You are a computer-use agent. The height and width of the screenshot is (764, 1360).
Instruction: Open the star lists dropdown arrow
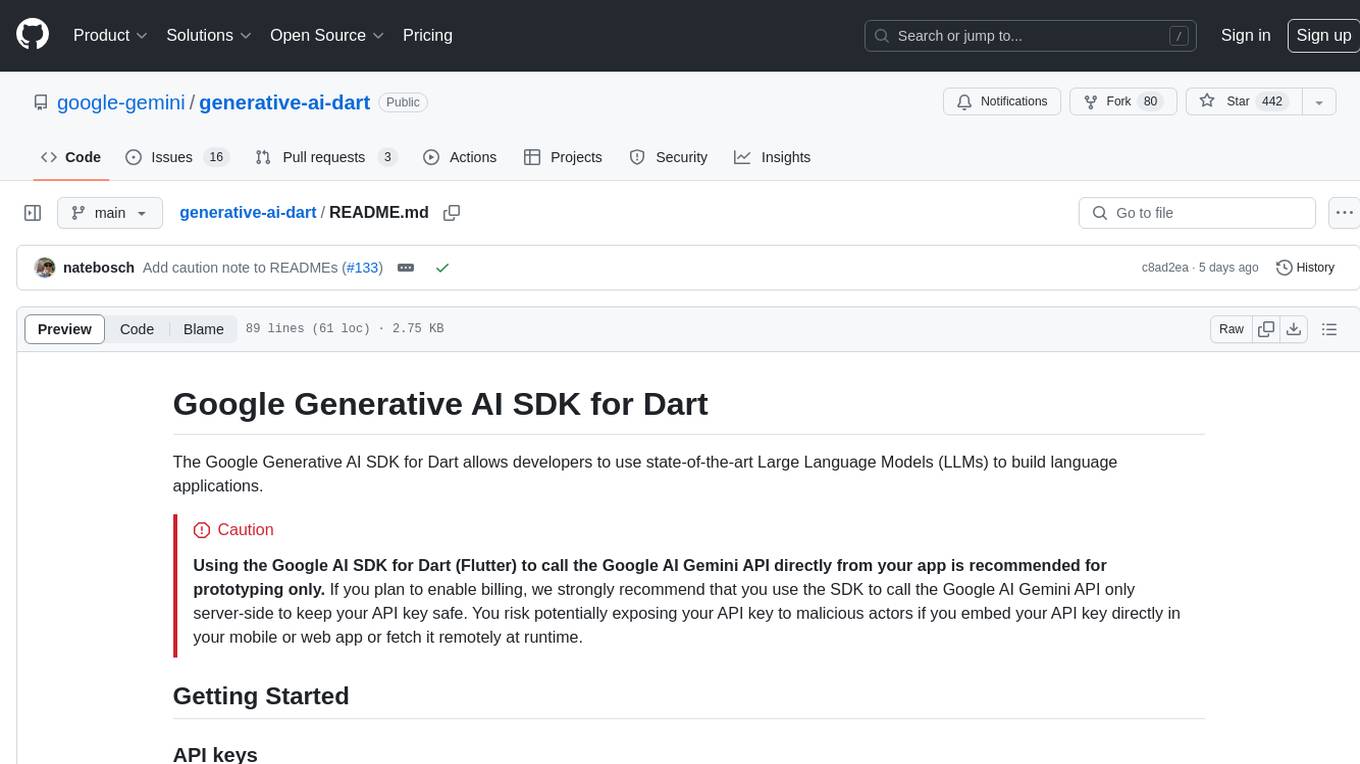[1319, 102]
